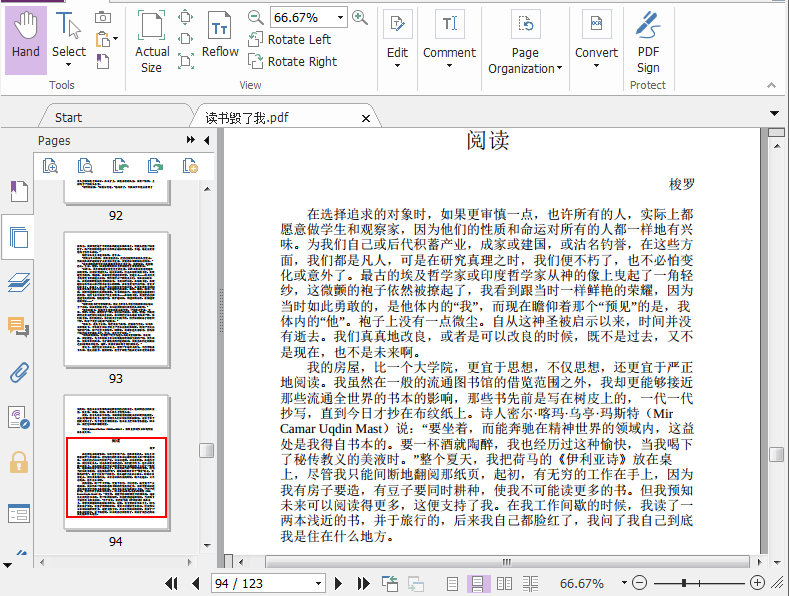Click the SnapShot camera icon

click(x=103, y=17)
